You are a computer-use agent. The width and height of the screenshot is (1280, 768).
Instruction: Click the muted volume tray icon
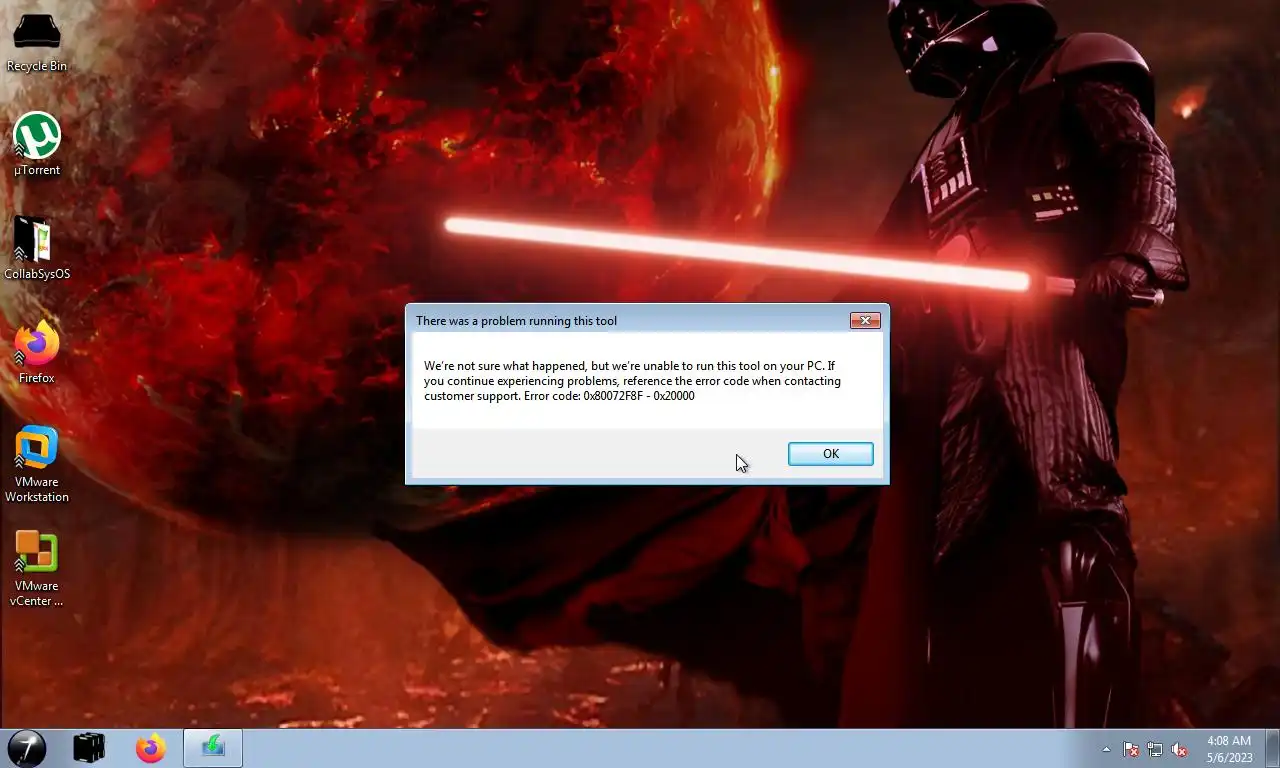click(1179, 749)
